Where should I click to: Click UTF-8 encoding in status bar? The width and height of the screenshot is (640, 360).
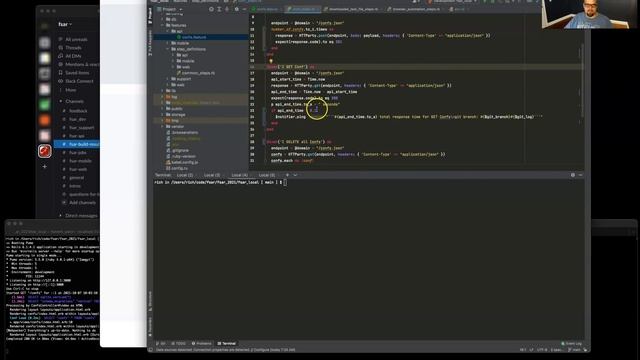[x=542, y=350]
